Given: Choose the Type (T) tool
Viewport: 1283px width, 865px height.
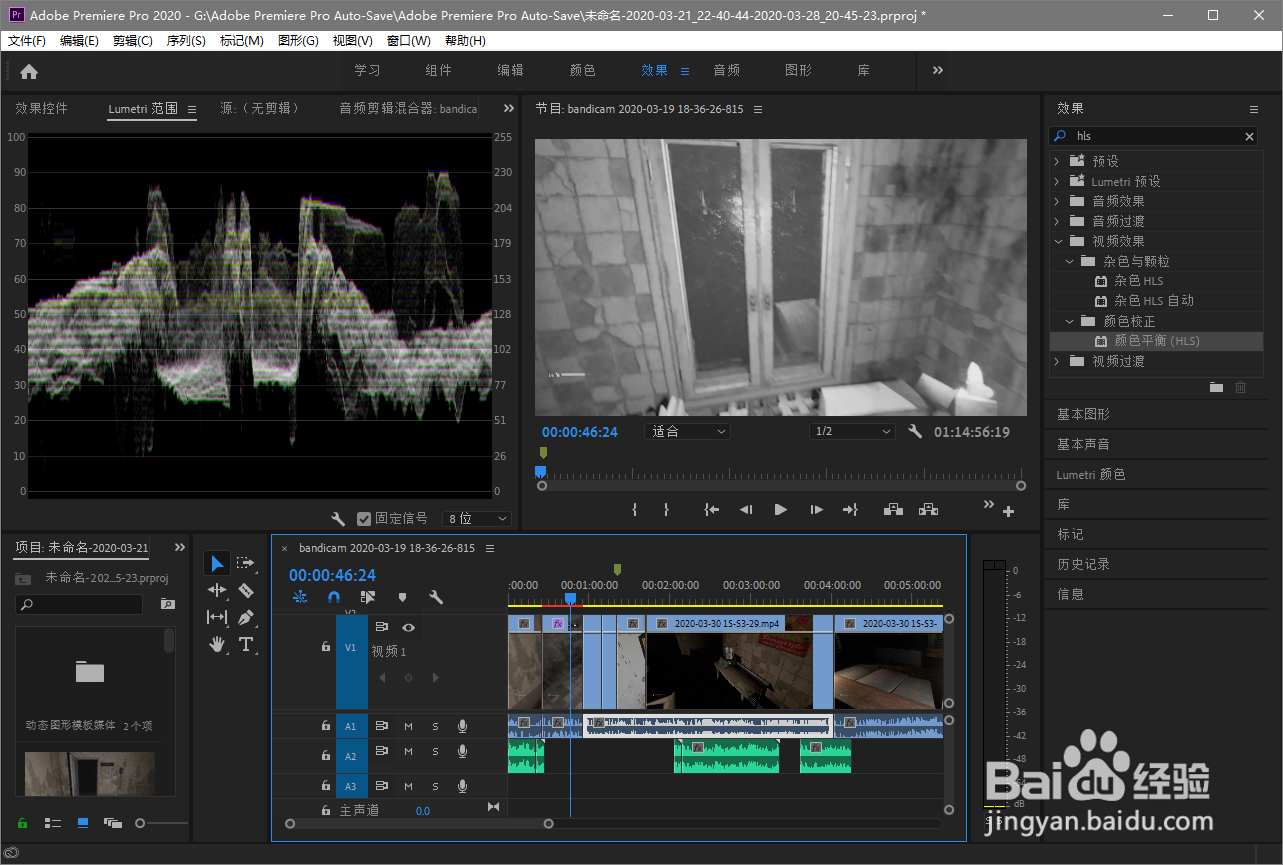Looking at the screenshot, I should coord(246,644).
